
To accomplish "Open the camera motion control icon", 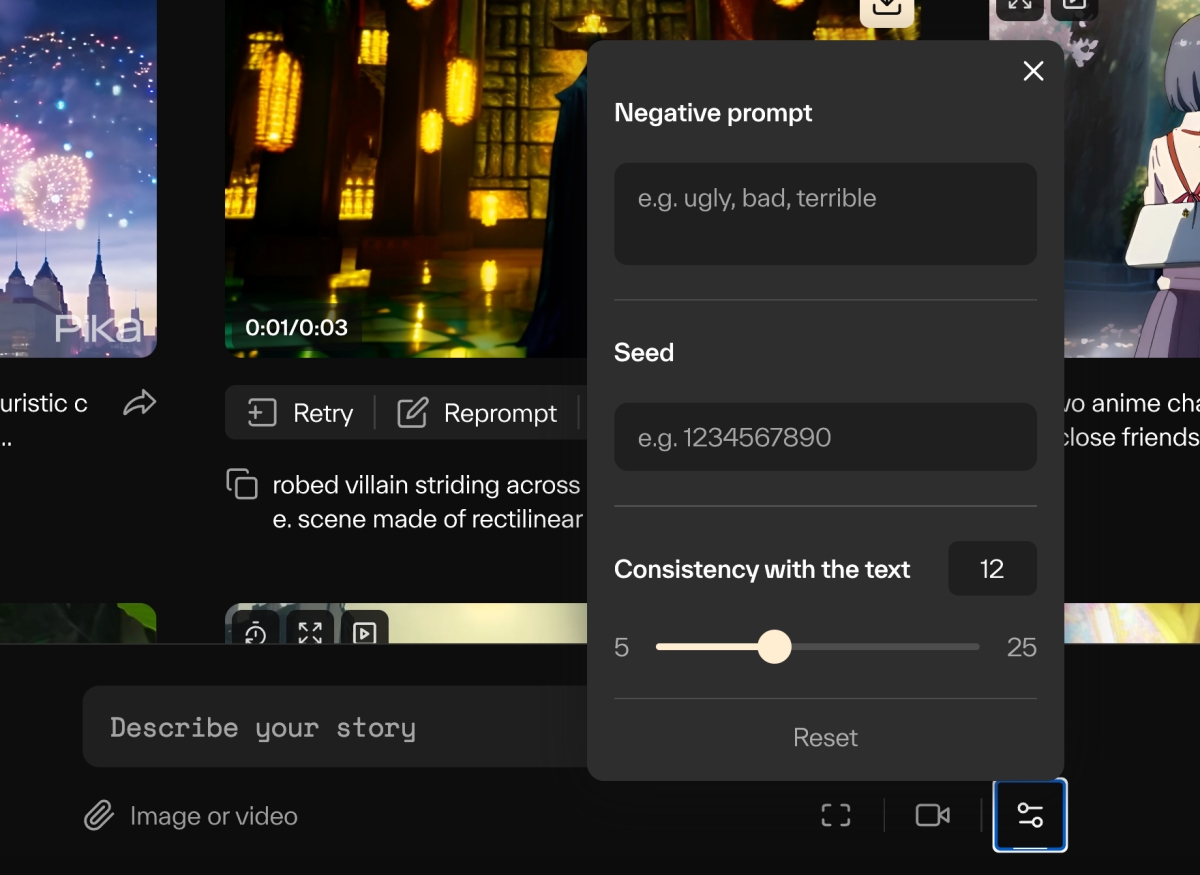I will [x=932, y=816].
